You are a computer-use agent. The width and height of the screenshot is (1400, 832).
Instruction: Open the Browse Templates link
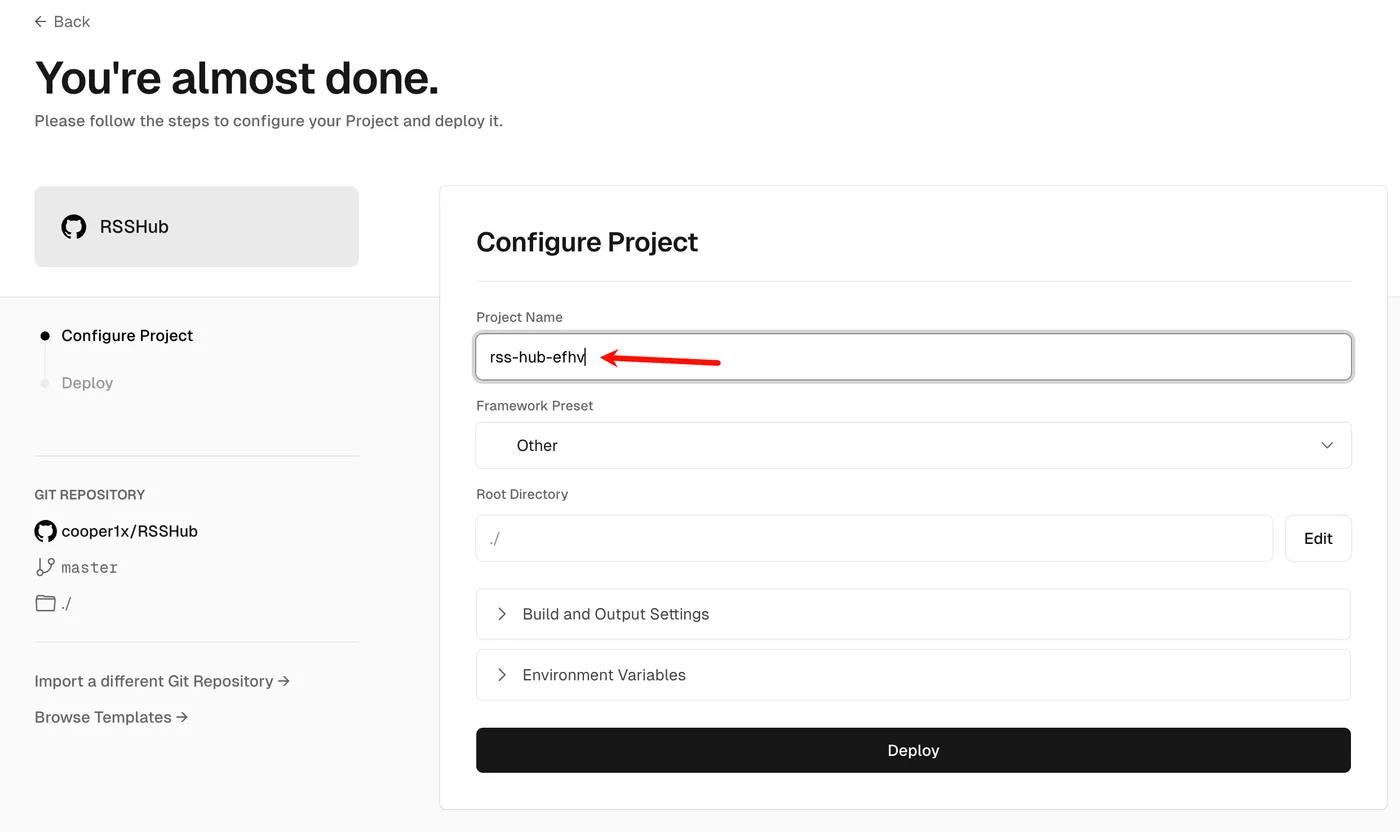tap(111, 717)
